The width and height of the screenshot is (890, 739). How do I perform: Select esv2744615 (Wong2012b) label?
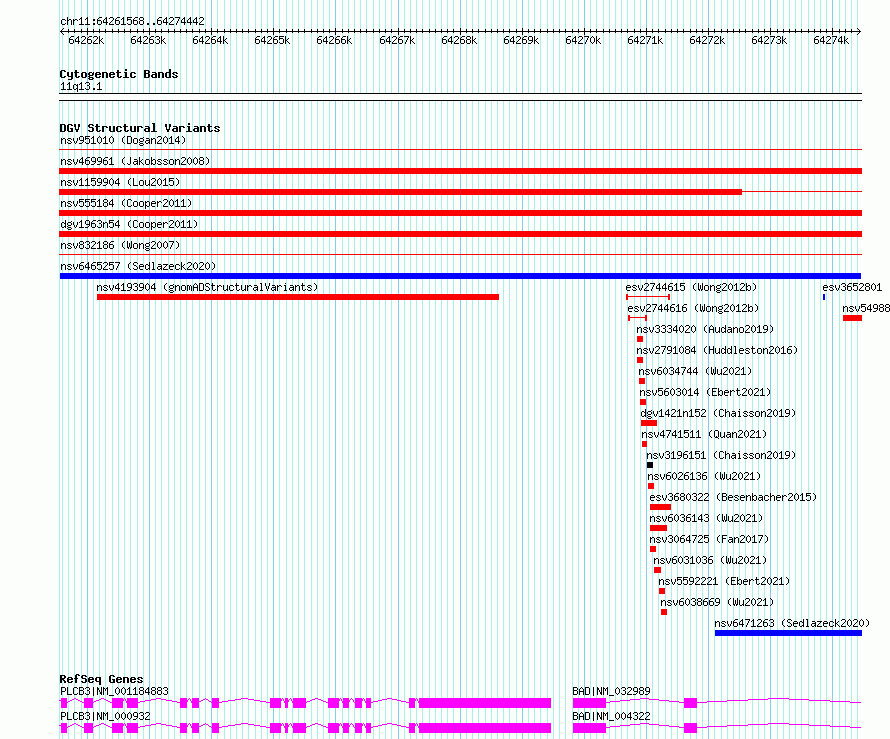pyautogui.click(x=691, y=287)
